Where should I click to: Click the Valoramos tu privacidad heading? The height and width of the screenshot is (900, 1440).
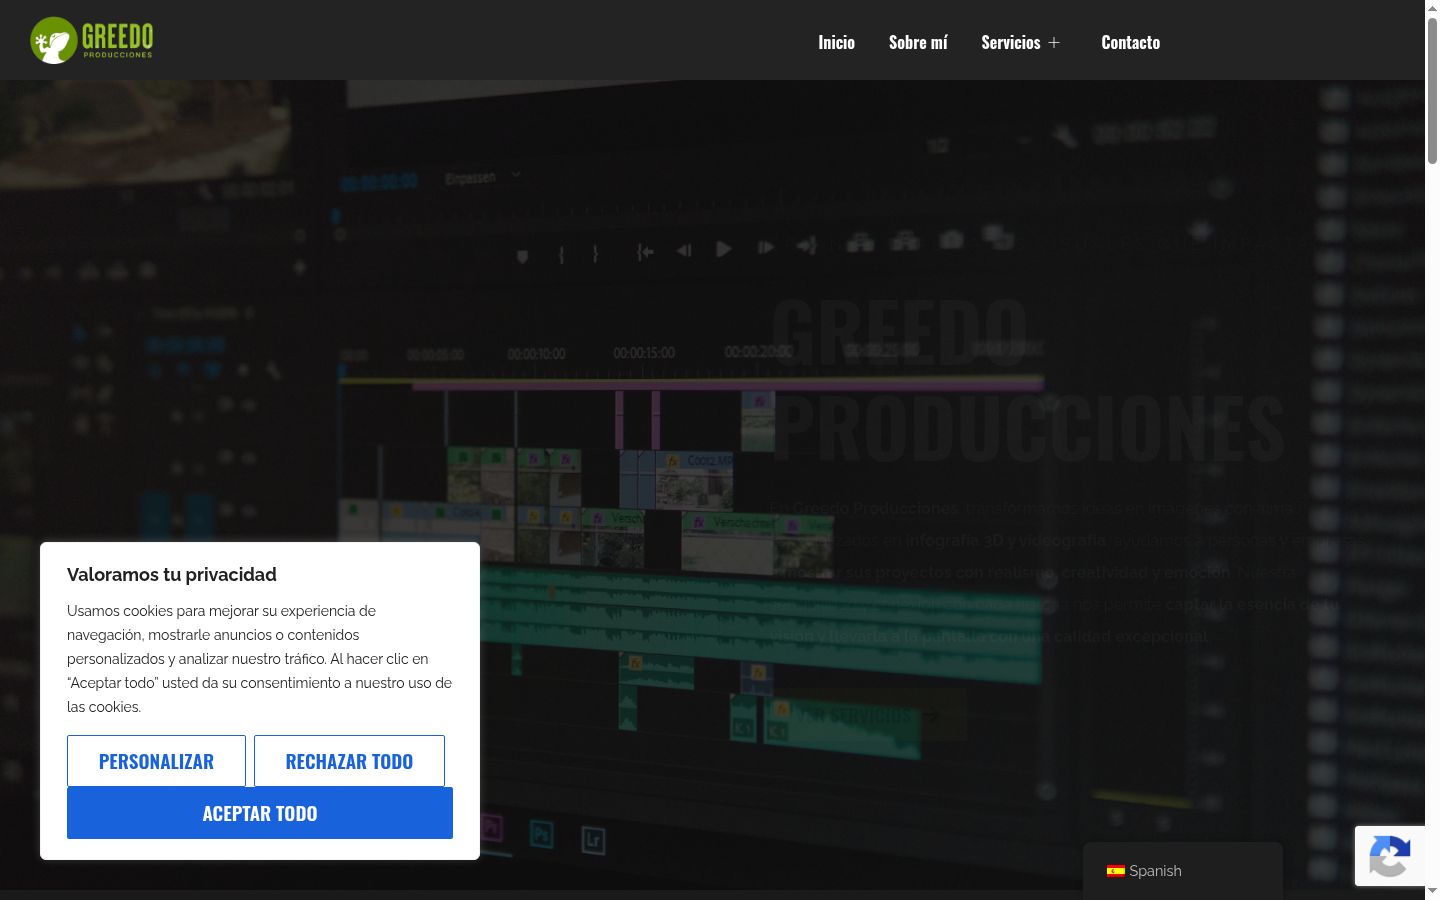pyautogui.click(x=172, y=574)
